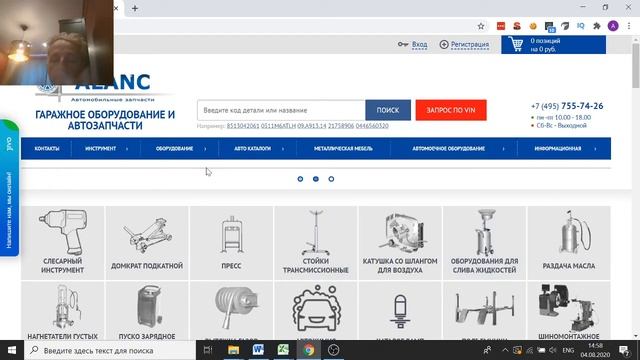Select the first slider dot
The height and width of the screenshot is (360, 640).
(x=300, y=179)
